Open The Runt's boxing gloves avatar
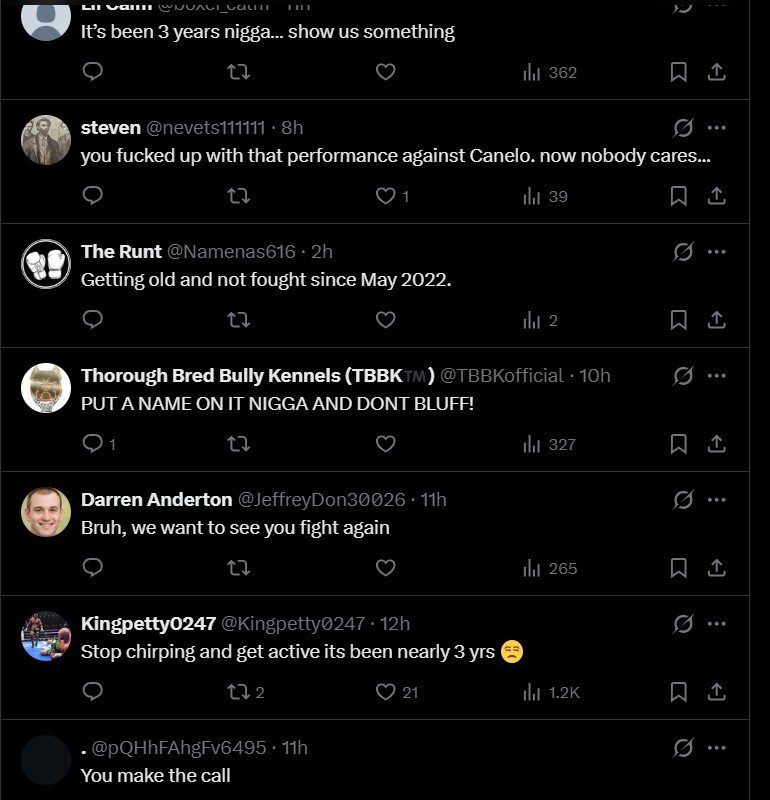This screenshot has height=800, width=770. click(x=46, y=264)
